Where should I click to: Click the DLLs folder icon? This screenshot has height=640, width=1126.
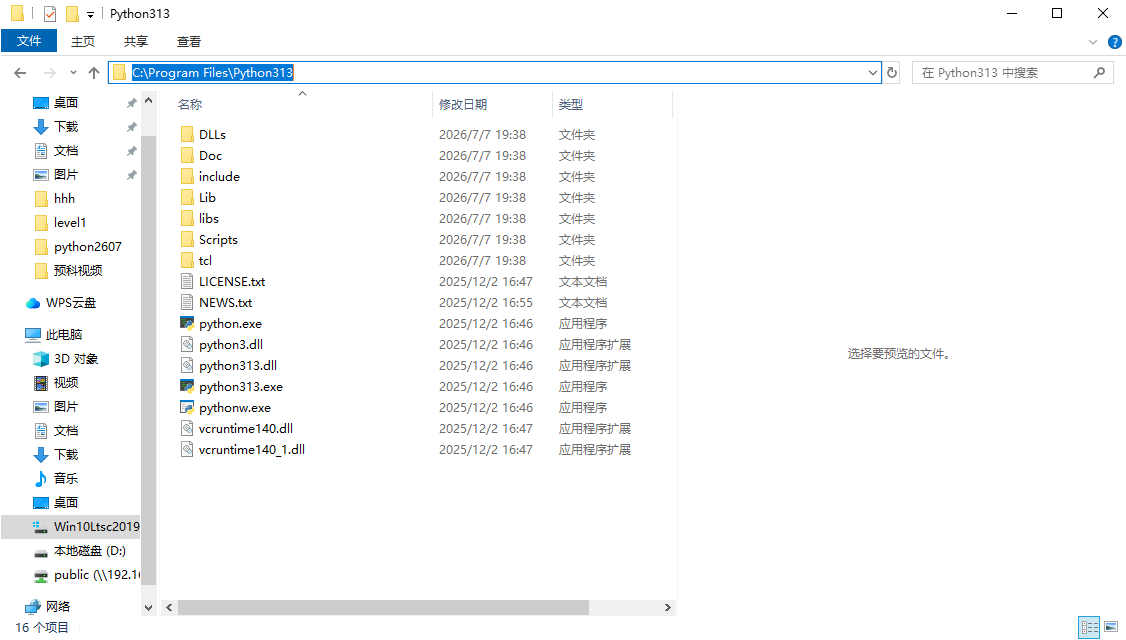(x=187, y=134)
